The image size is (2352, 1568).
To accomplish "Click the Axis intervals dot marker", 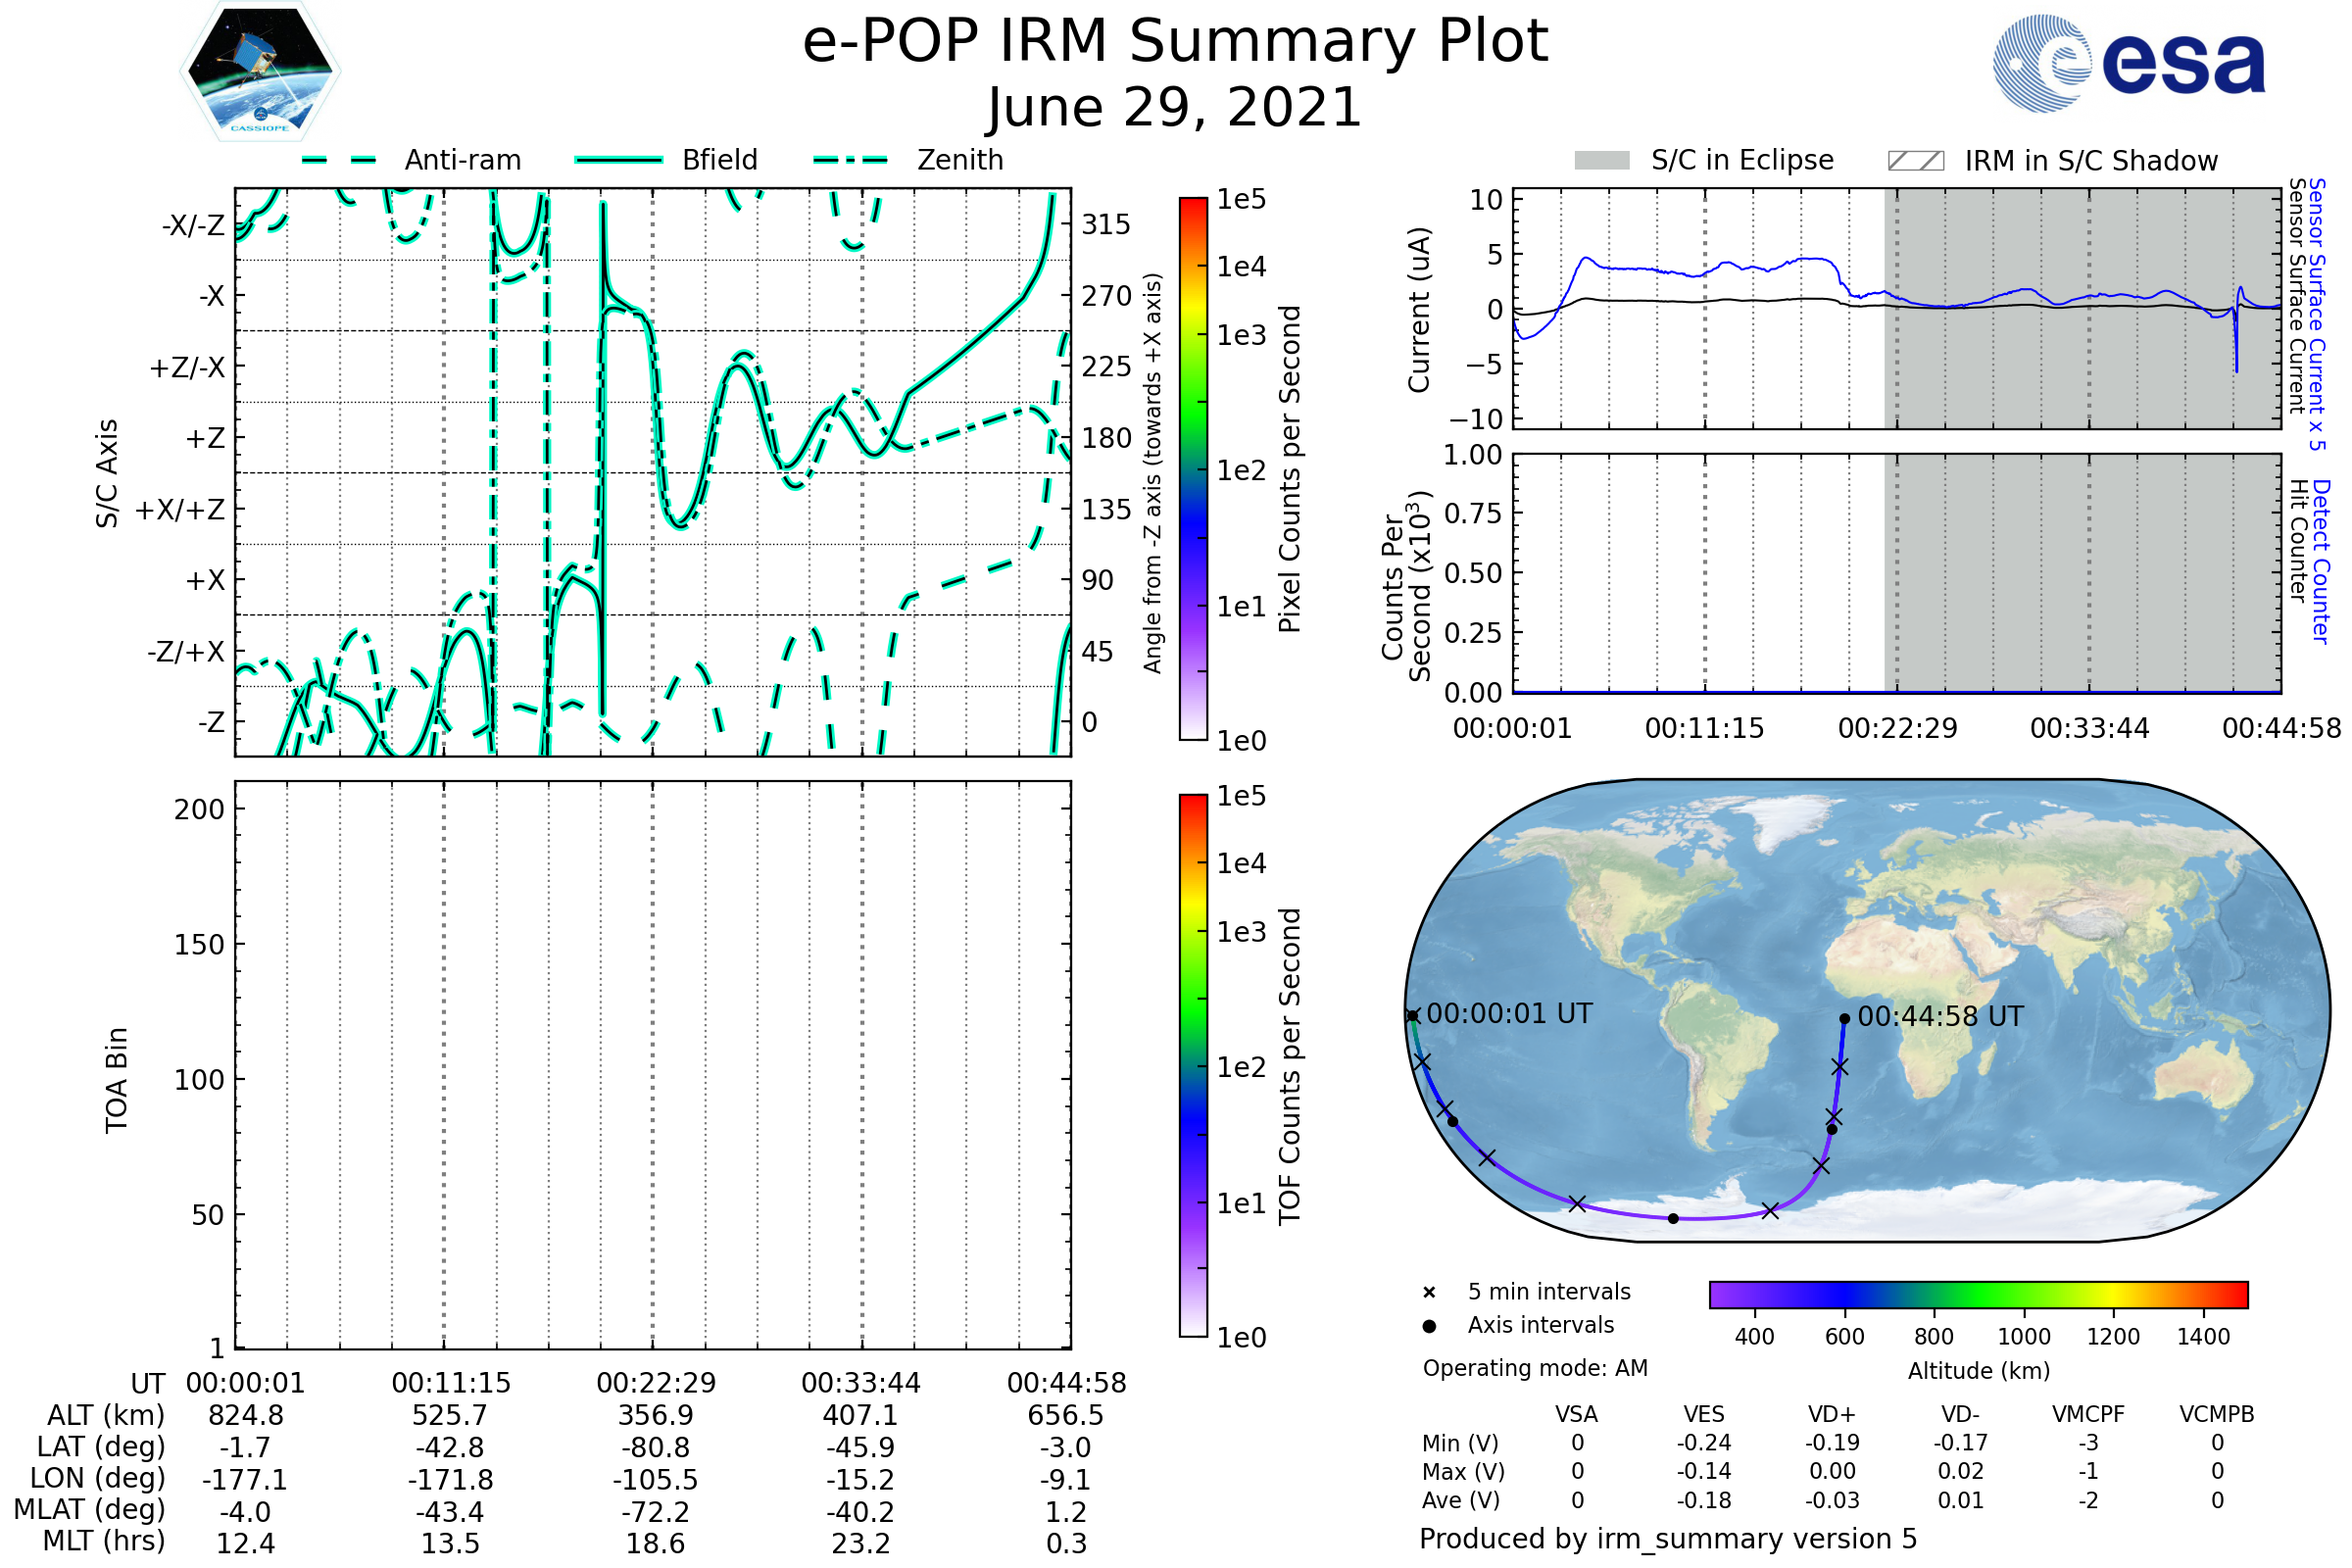I will tap(1429, 1326).
